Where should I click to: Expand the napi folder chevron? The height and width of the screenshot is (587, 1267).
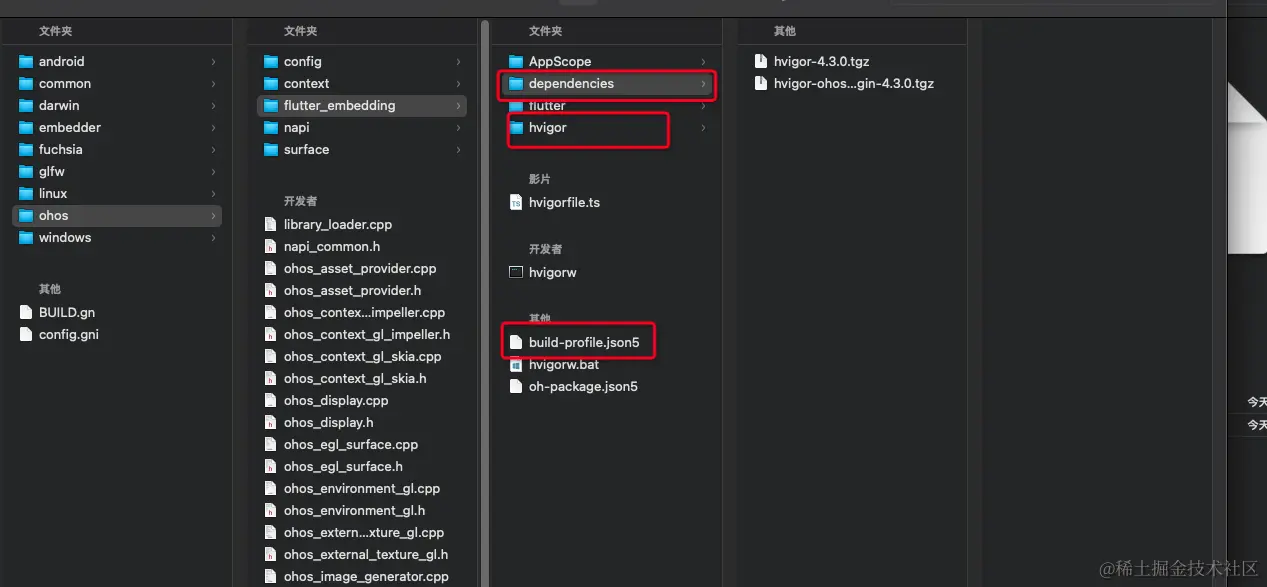pos(458,127)
